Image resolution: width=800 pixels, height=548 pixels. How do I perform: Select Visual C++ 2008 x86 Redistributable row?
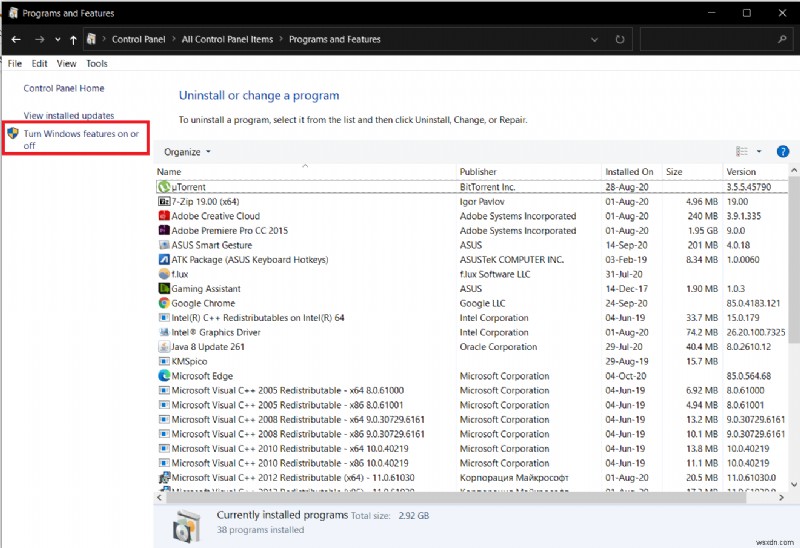pyautogui.click(x=471, y=434)
